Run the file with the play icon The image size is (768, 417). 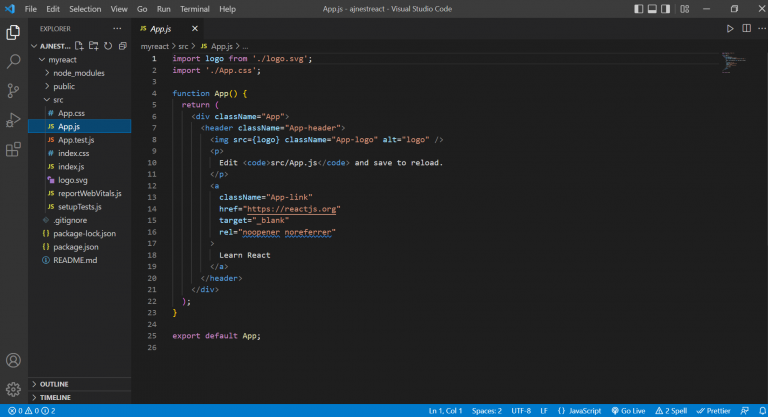[730, 29]
